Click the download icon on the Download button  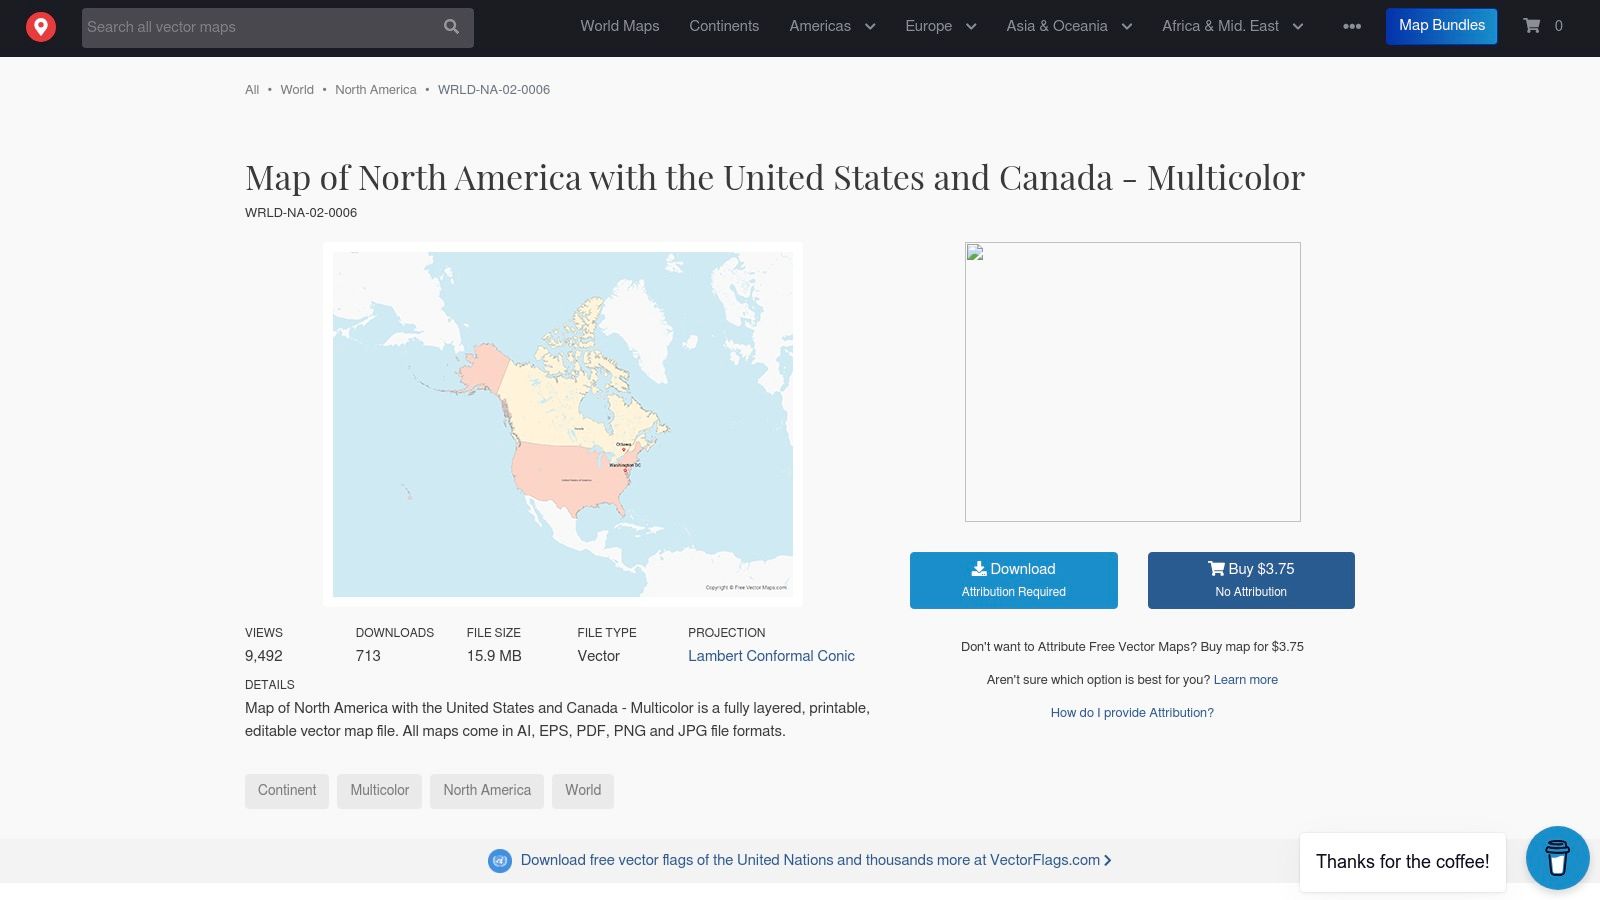(978, 568)
